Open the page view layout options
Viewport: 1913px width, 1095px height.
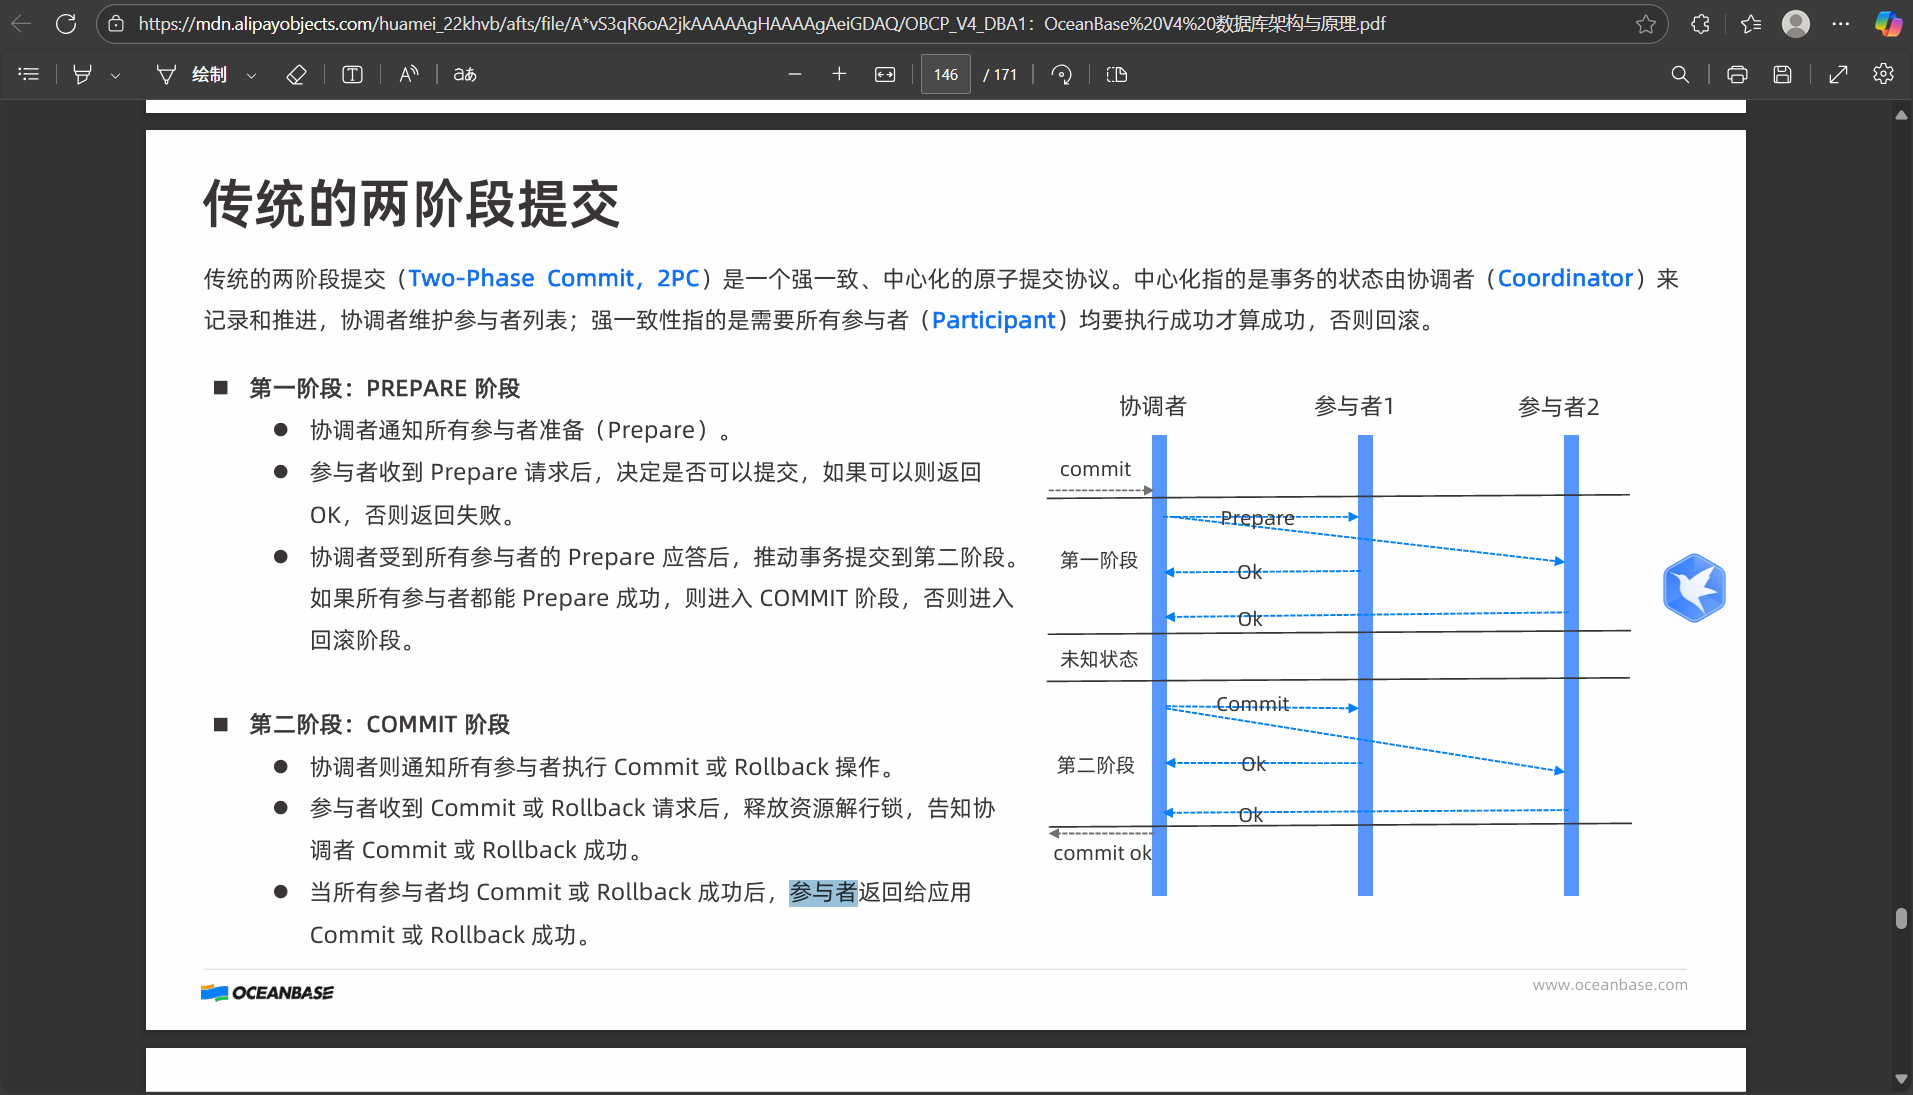click(1117, 74)
